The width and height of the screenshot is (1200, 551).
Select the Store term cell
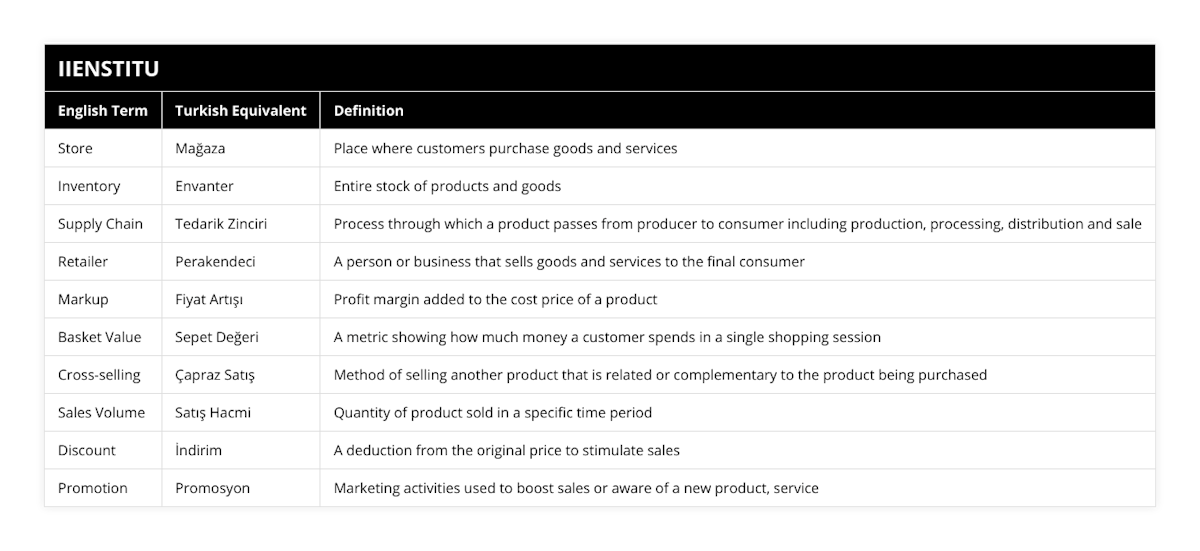pyautogui.click(x=75, y=148)
